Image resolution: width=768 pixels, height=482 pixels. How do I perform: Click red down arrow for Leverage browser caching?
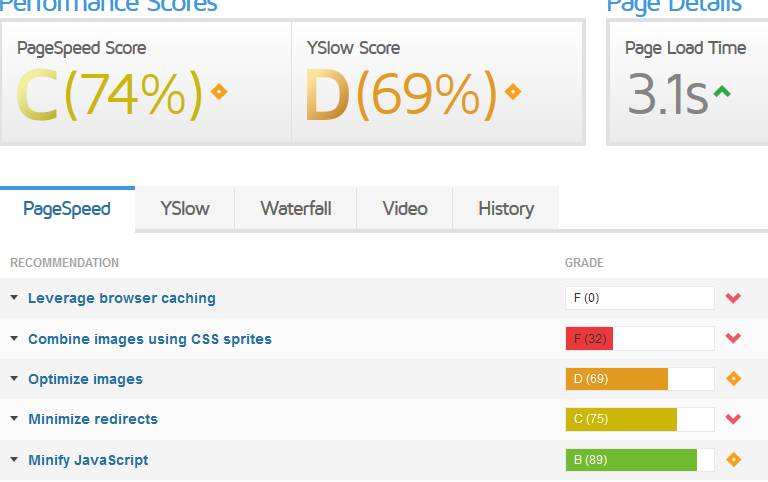click(x=733, y=298)
